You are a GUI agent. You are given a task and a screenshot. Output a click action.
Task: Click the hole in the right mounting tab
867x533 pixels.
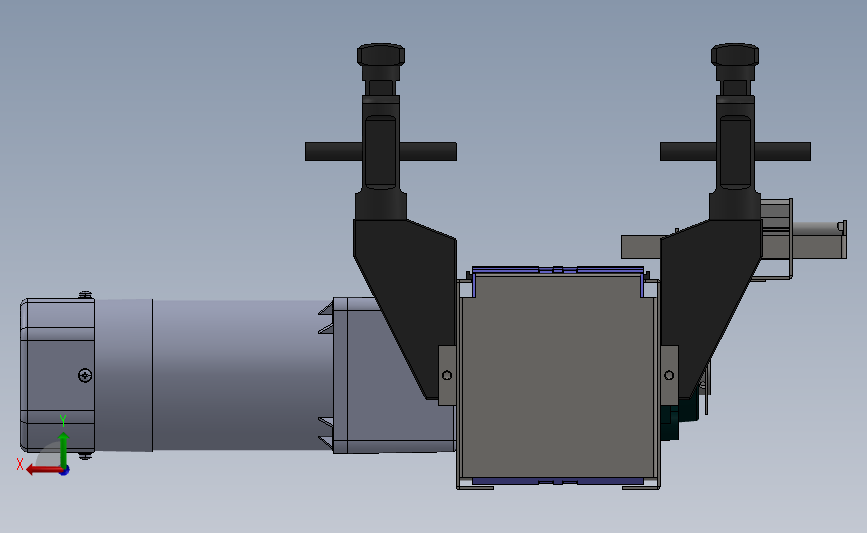669,375
